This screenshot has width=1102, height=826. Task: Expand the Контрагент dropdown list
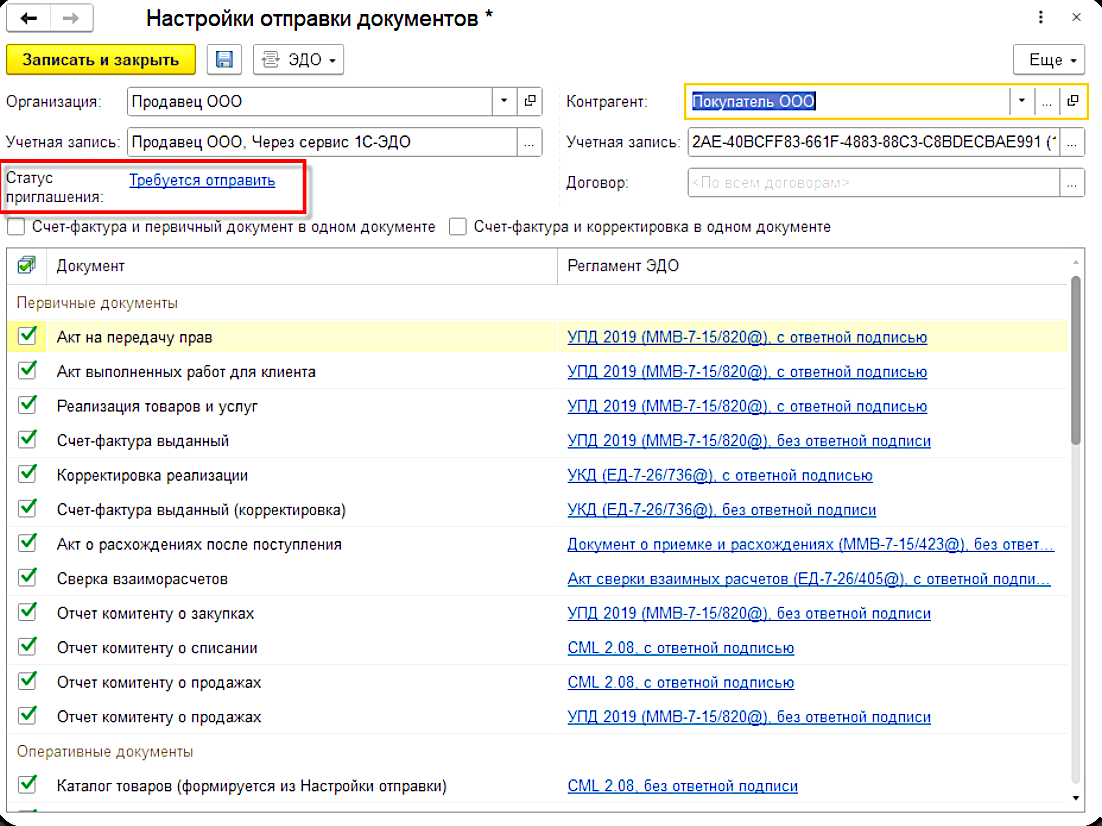pos(1021,101)
